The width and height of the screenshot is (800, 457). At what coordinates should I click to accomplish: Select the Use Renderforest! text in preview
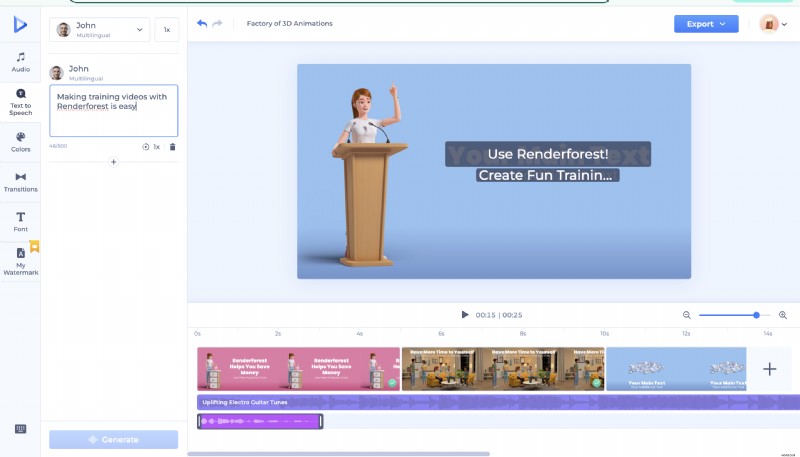click(x=548, y=154)
